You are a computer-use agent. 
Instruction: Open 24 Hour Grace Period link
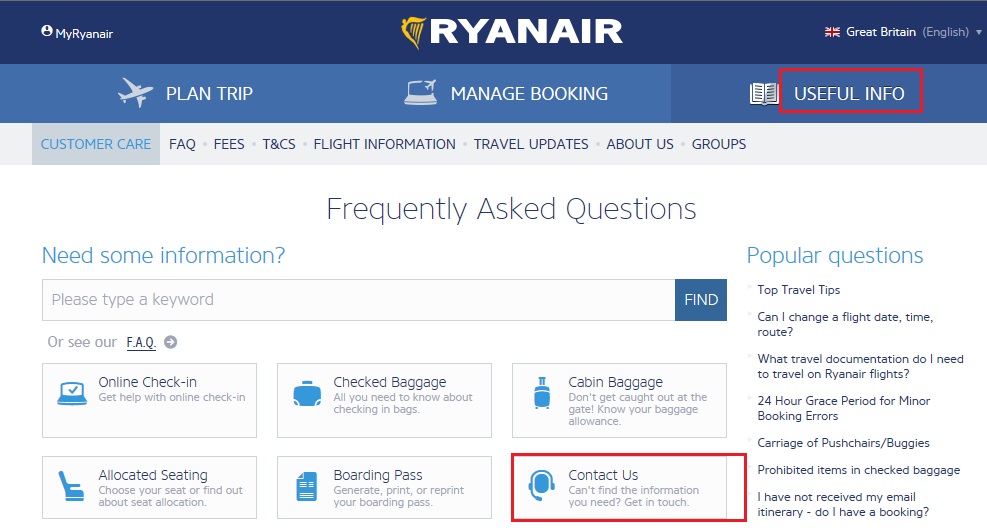(843, 408)
